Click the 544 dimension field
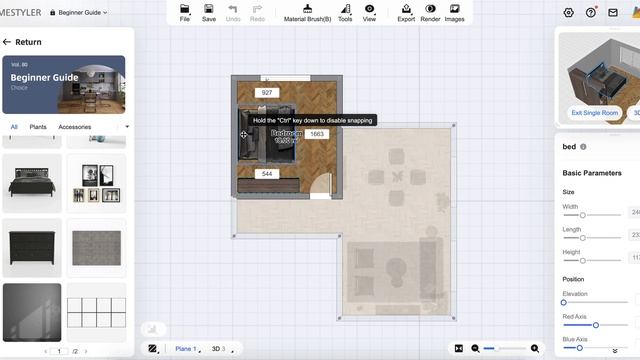 [x=267, y=174]
